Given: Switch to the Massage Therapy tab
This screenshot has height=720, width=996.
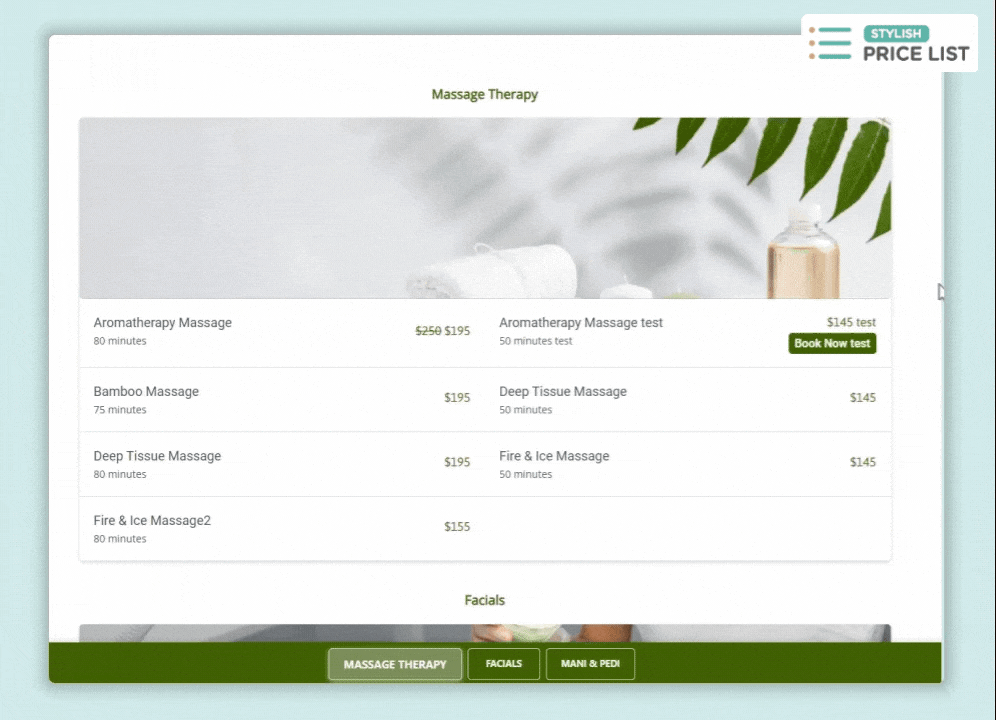Looking at the screenshot, I should (395, 664).
